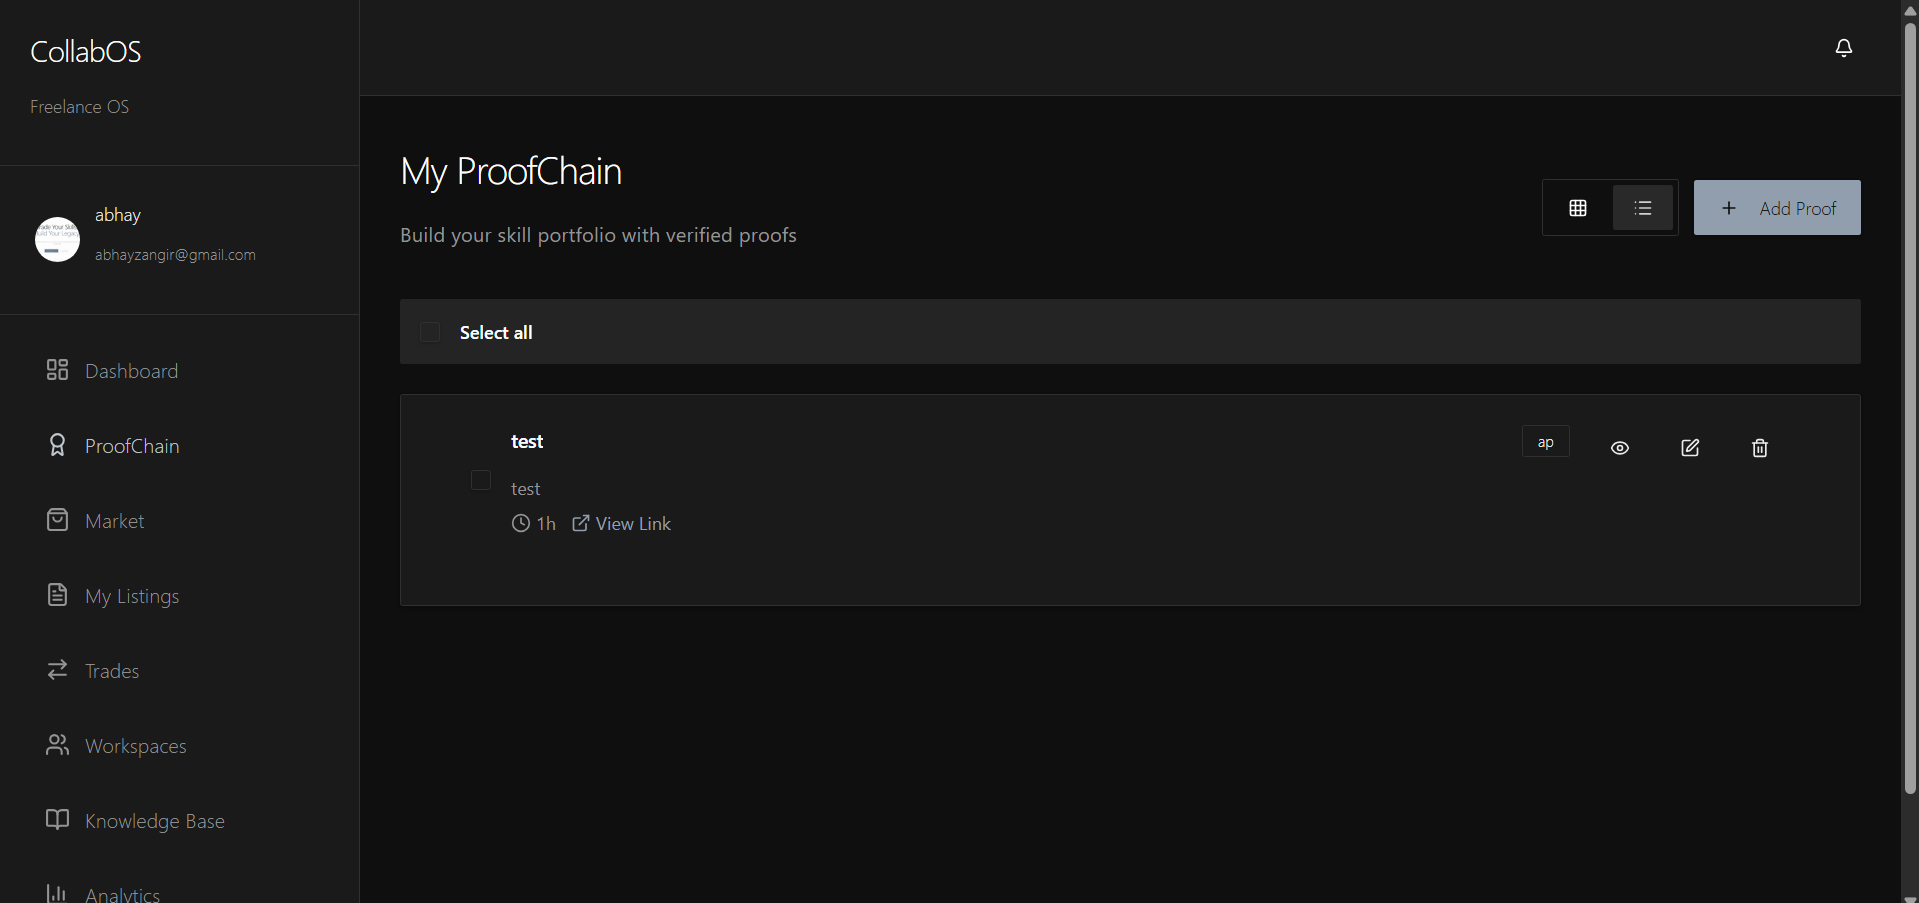
Task: Open Knowledge Base from sidebar
Action: click(154, 821)
